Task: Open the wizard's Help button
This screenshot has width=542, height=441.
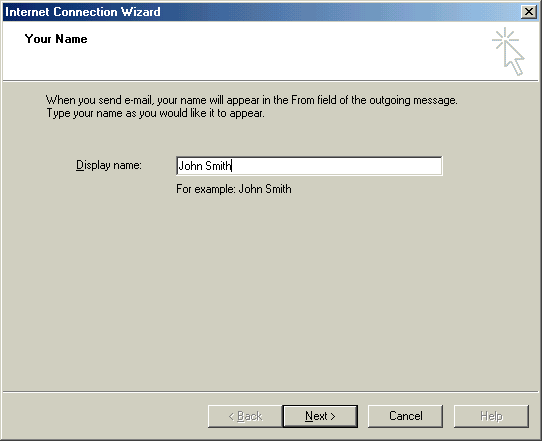Action: click(491, 416)
